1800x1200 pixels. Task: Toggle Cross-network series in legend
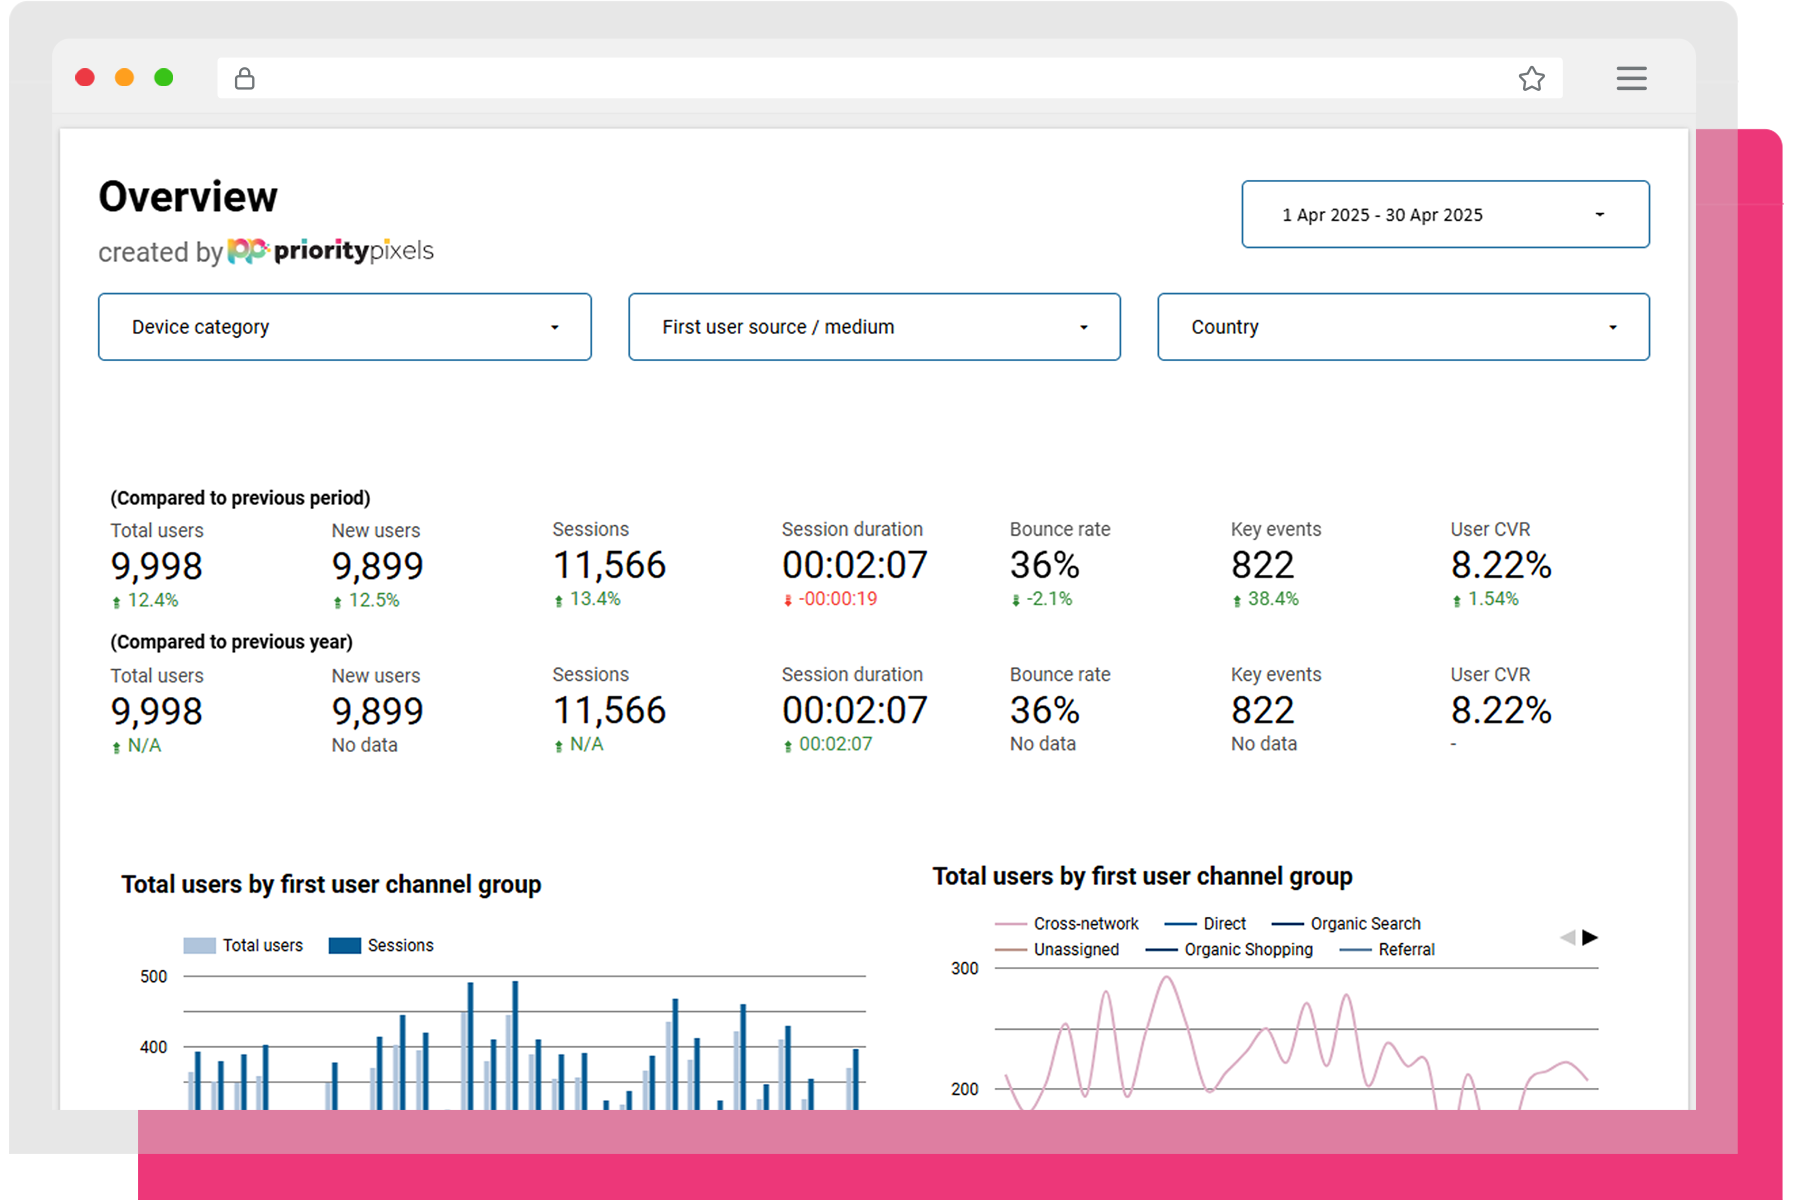pyautogui.click(x=1085, y=924)
